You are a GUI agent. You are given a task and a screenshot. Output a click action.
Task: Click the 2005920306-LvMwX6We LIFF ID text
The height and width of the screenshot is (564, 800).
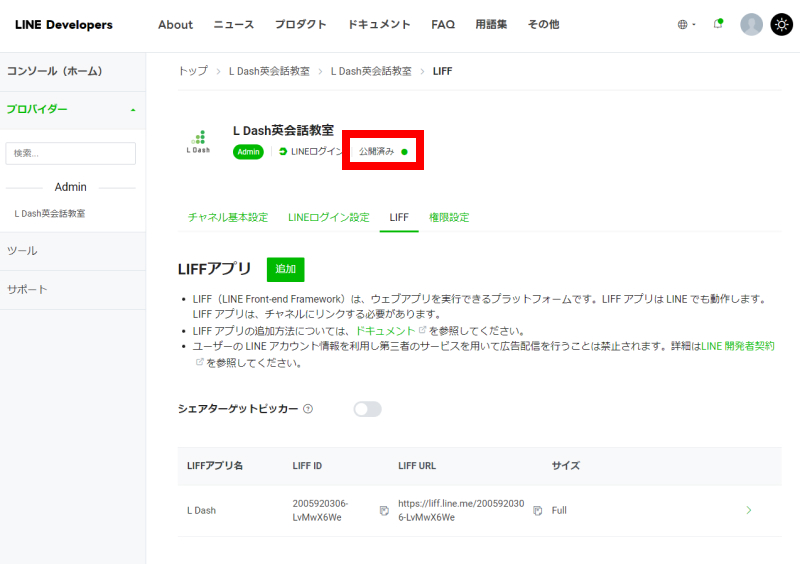(x=320, y=510)
